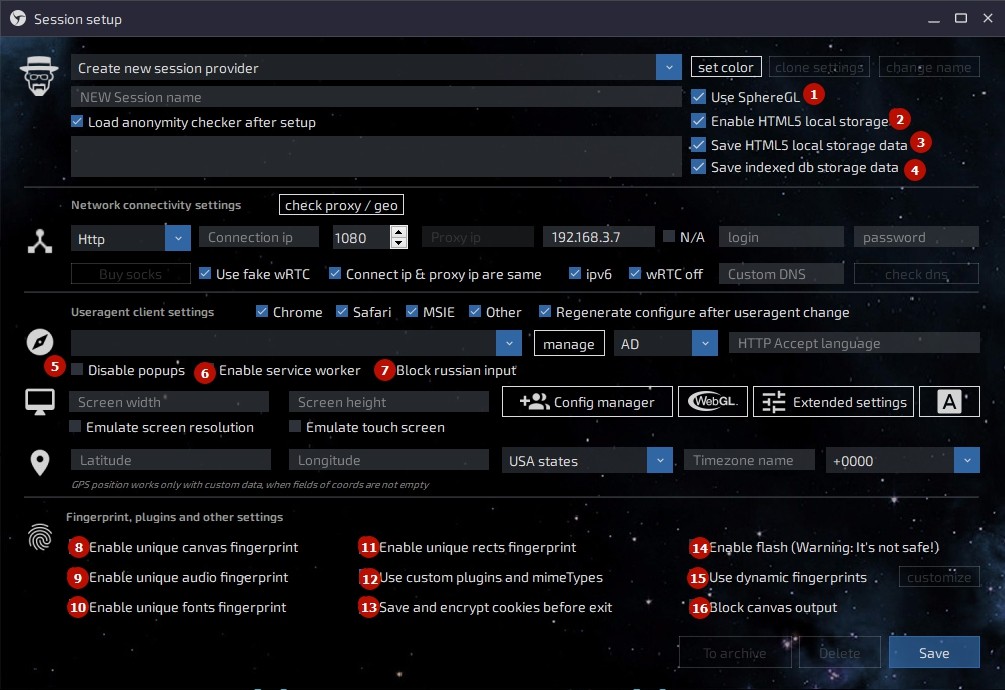Expand the USA states dropdown

pyautogui.click(x=659, y=461)
